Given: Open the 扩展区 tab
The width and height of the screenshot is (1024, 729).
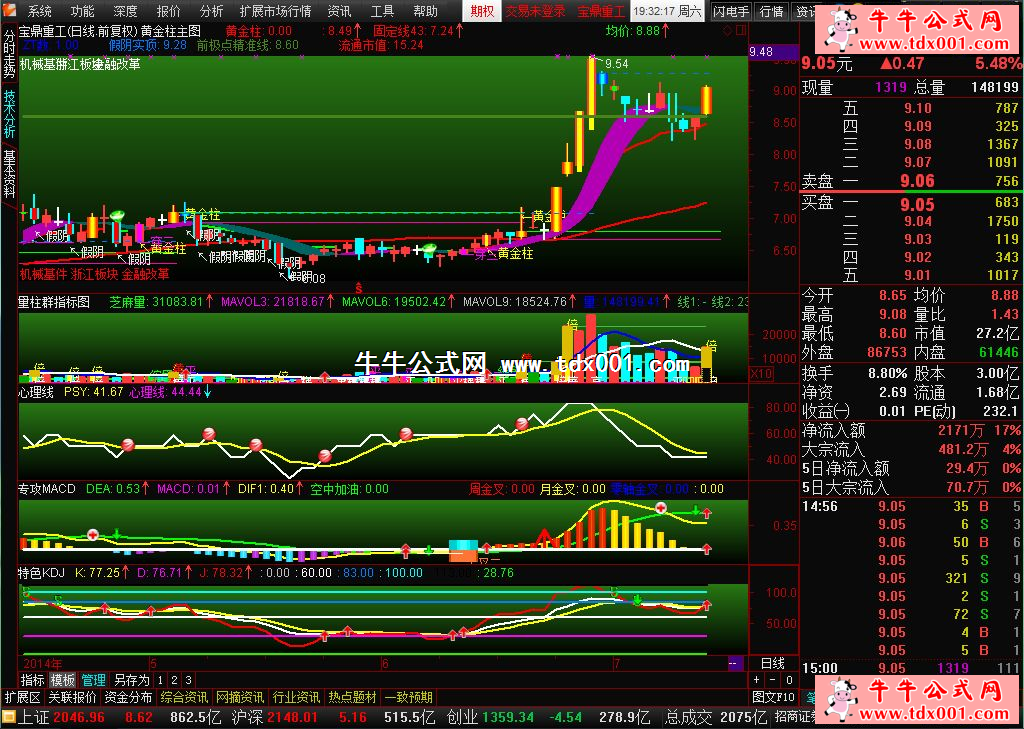Looking at the screenshot, I should pos(23,697).
